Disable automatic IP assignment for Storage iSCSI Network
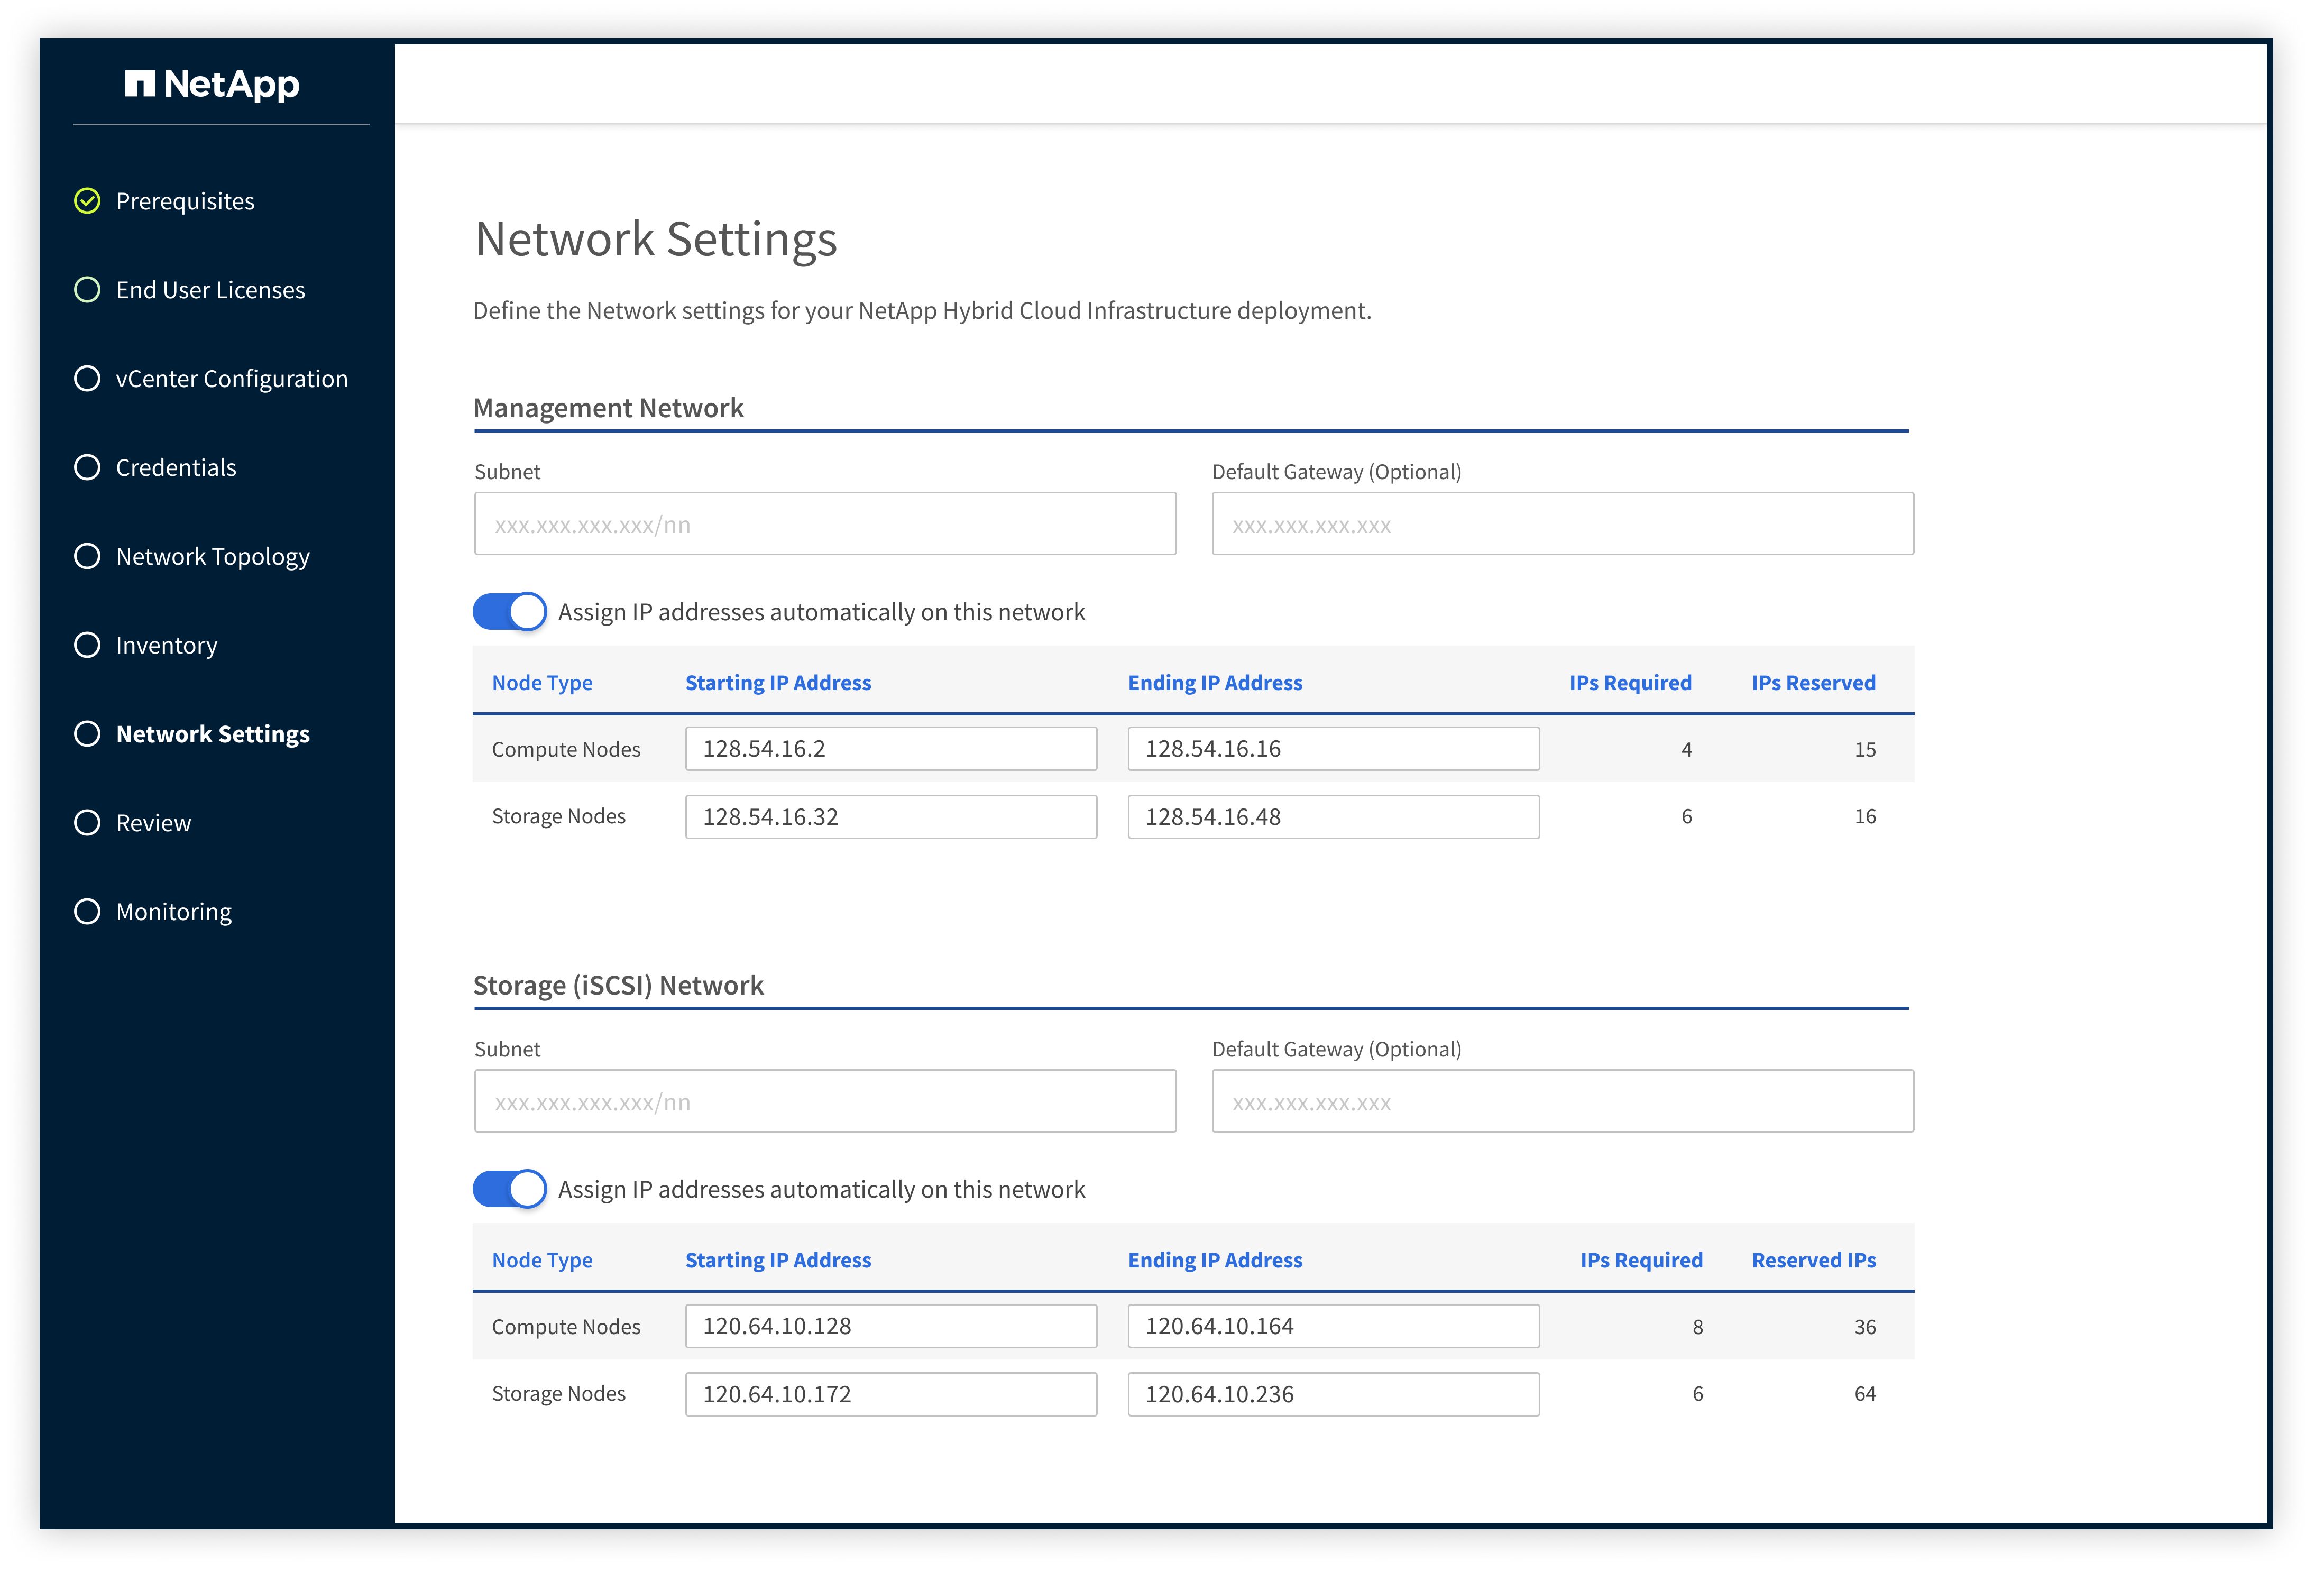2324x1572 pixels. click(510, 1190)
